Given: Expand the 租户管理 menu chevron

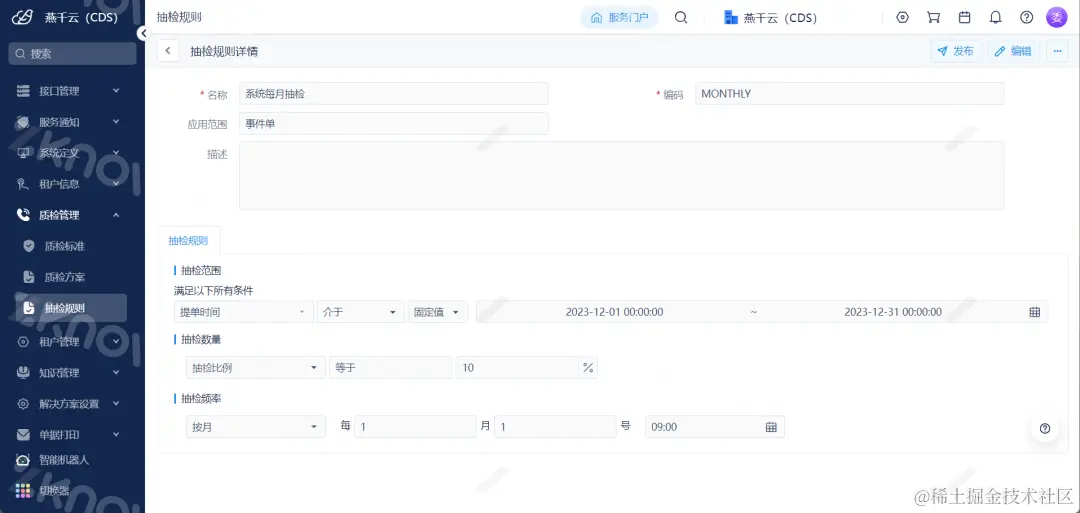Looking at the screenshot, I should pyautogui.click(x=116, y=342).
